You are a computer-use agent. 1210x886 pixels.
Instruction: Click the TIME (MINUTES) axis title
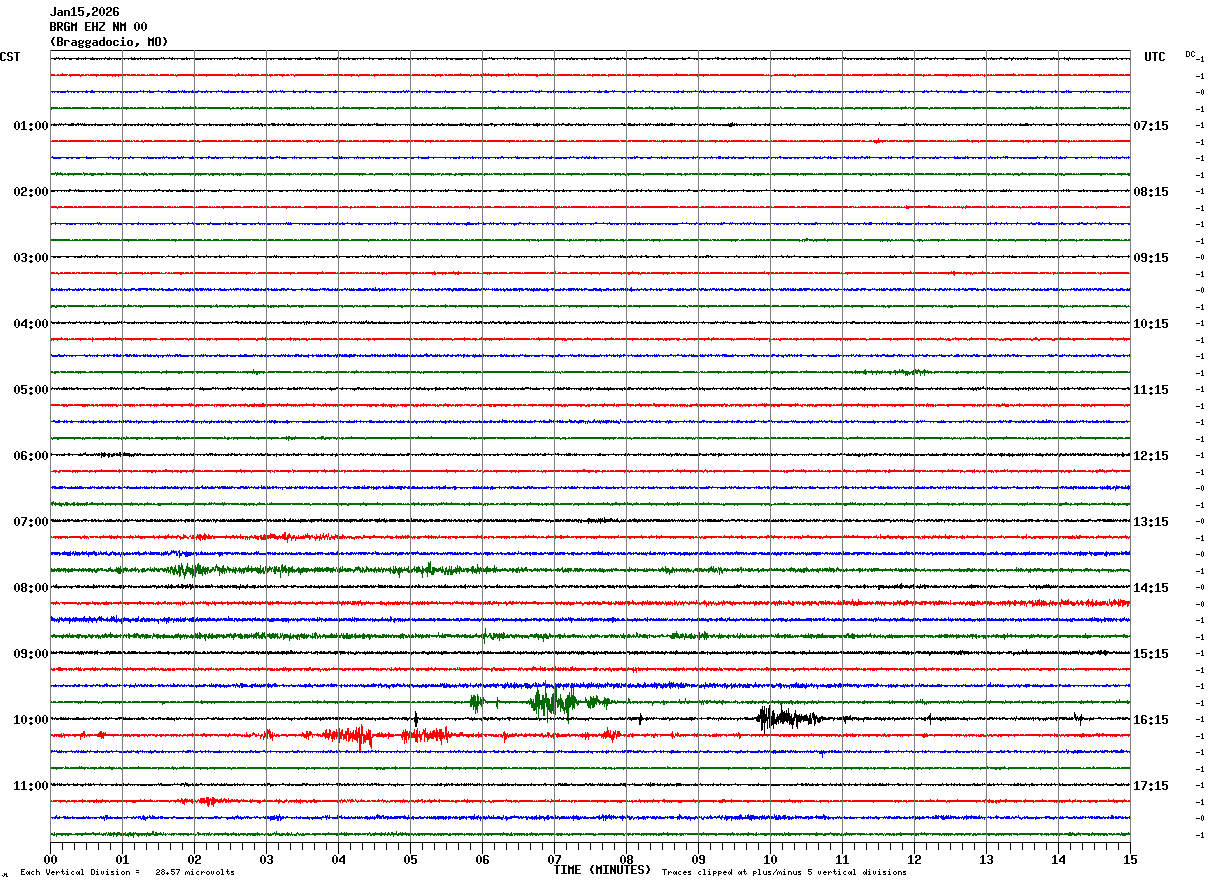pyautogui.click(x=603, y=870)
